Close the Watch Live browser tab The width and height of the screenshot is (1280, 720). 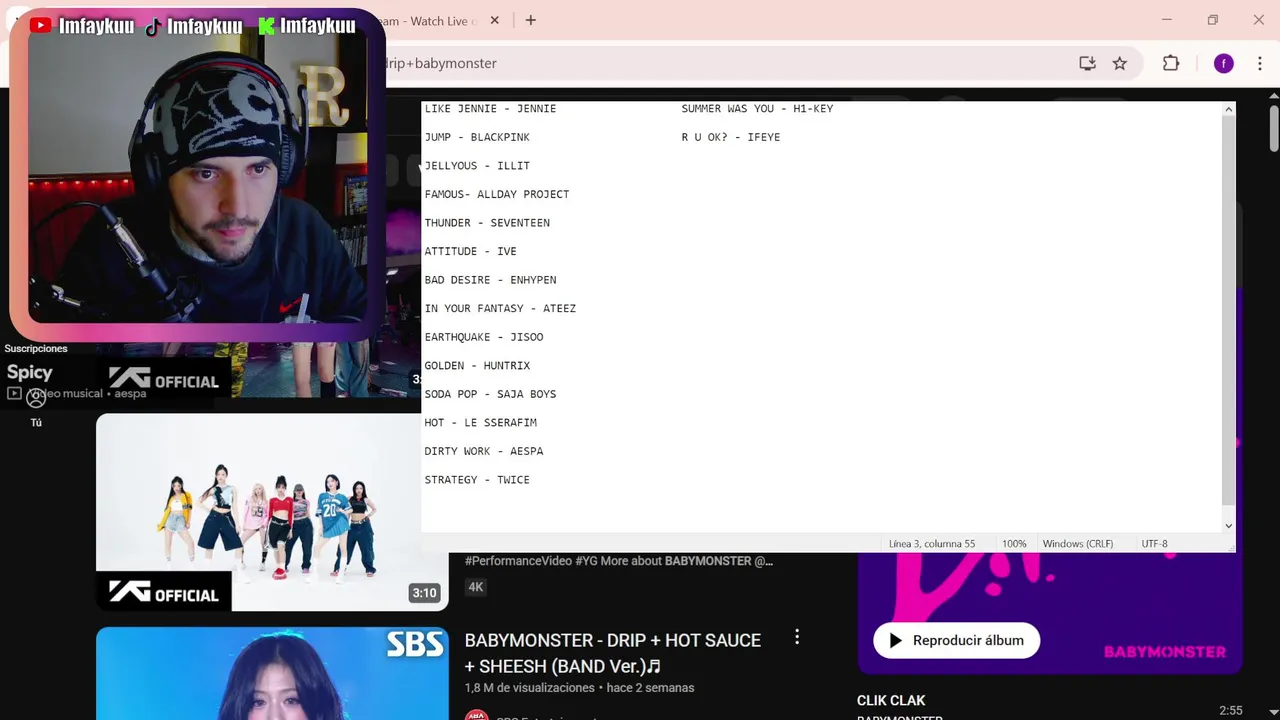click(494, 20)
